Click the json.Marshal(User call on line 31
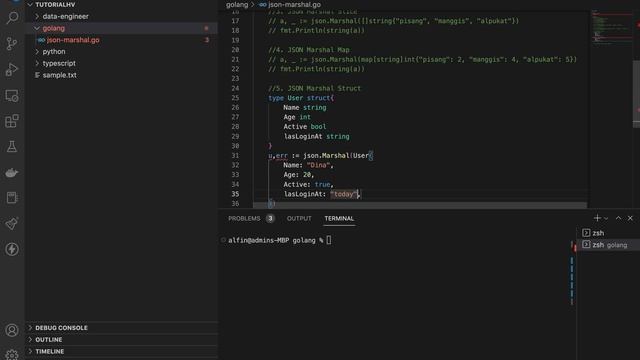Viewport: 640px width, 360px height. [x=337, y=156]
